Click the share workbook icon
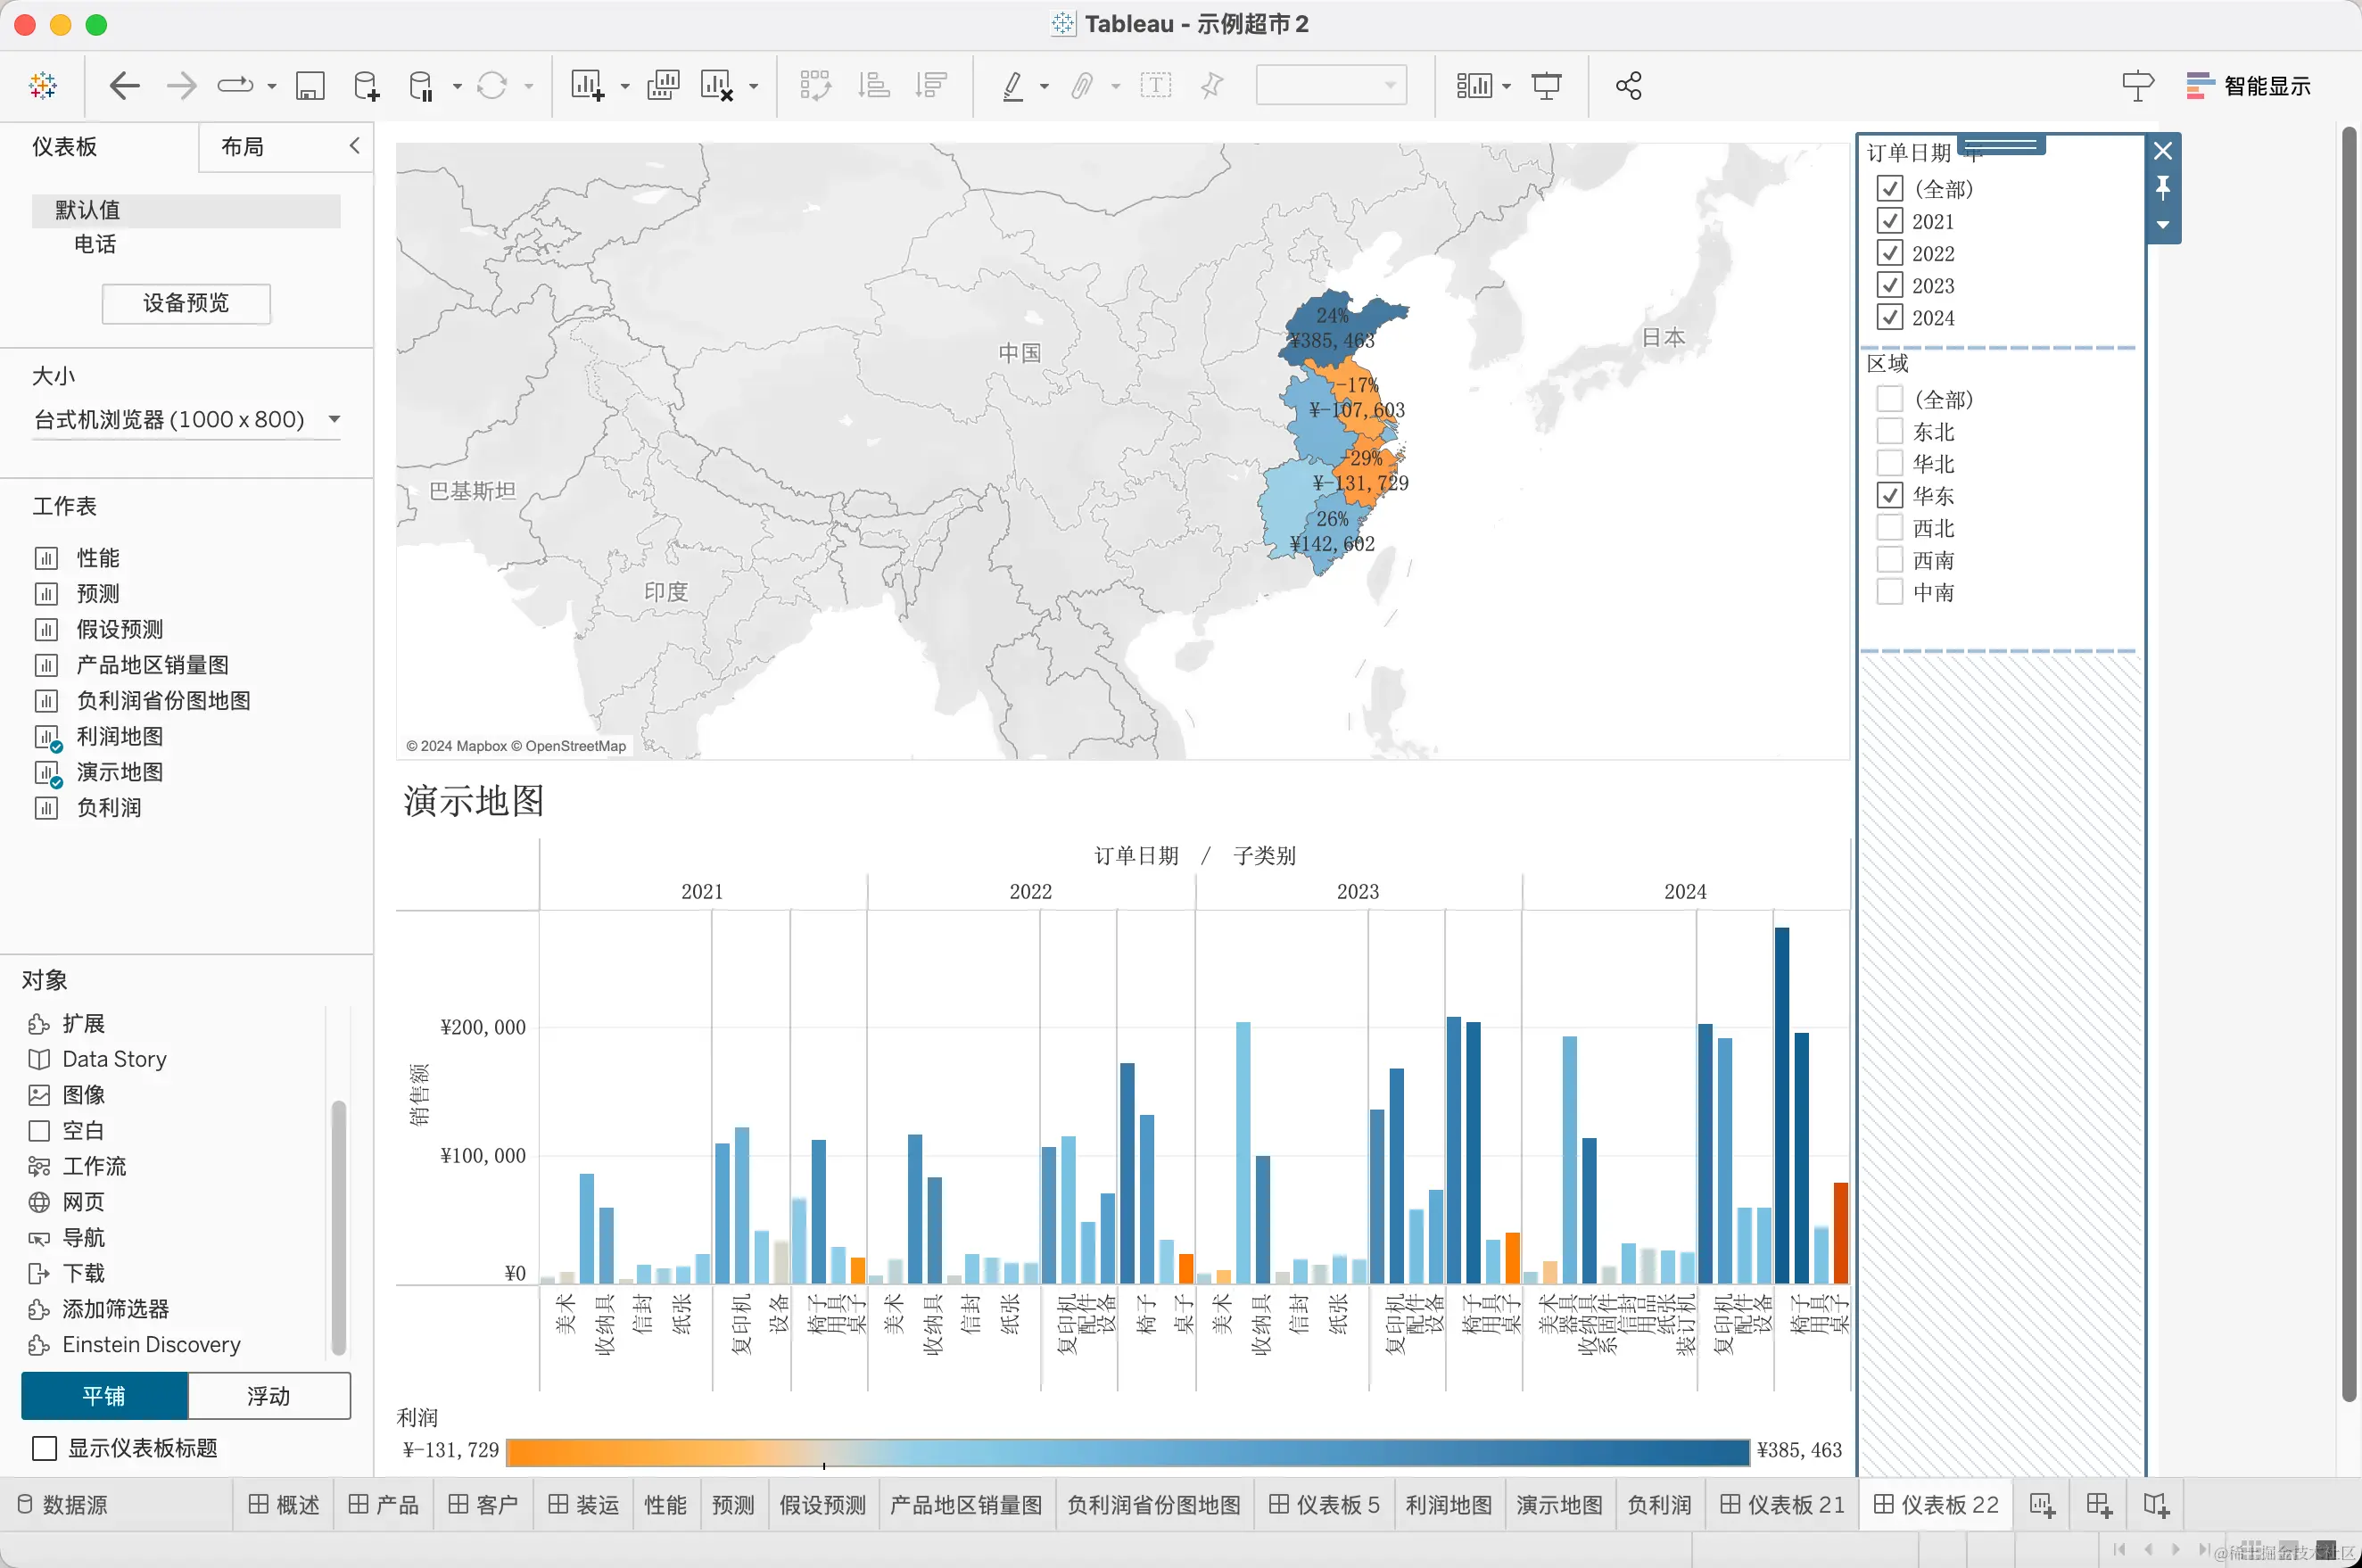Viewport: 2362px width, 1568px height. [1628, 86]
